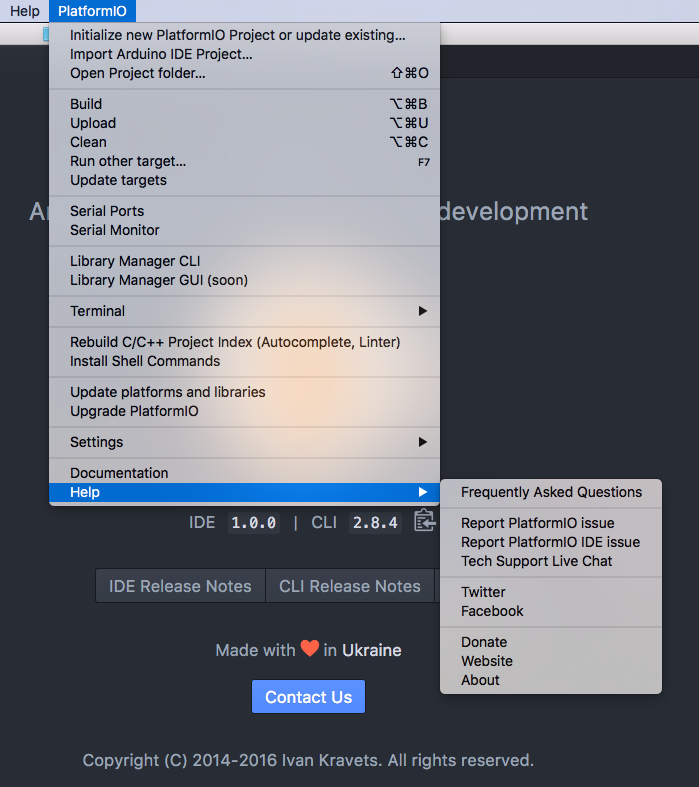The height and width of the screenshot is (787, 699).
Task: Open Tech Support Live Chat
Action: tap(551, 561)
